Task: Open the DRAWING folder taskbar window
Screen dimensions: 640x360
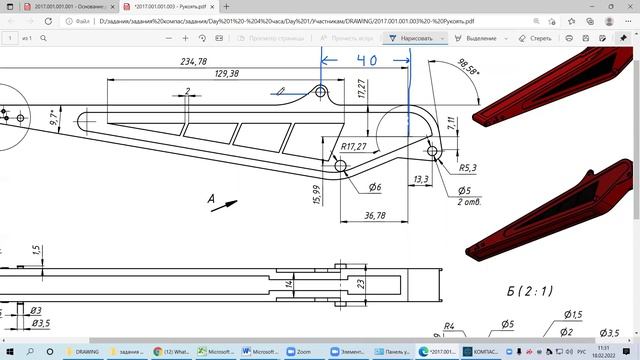Action: click(x=83, y=351)
